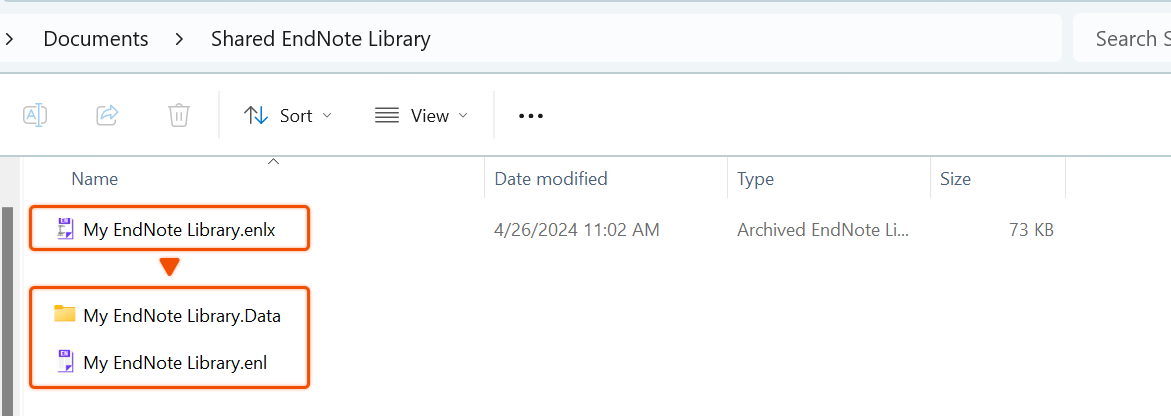
Task: Open the three-dots See more menu
Action: [530, 116]
